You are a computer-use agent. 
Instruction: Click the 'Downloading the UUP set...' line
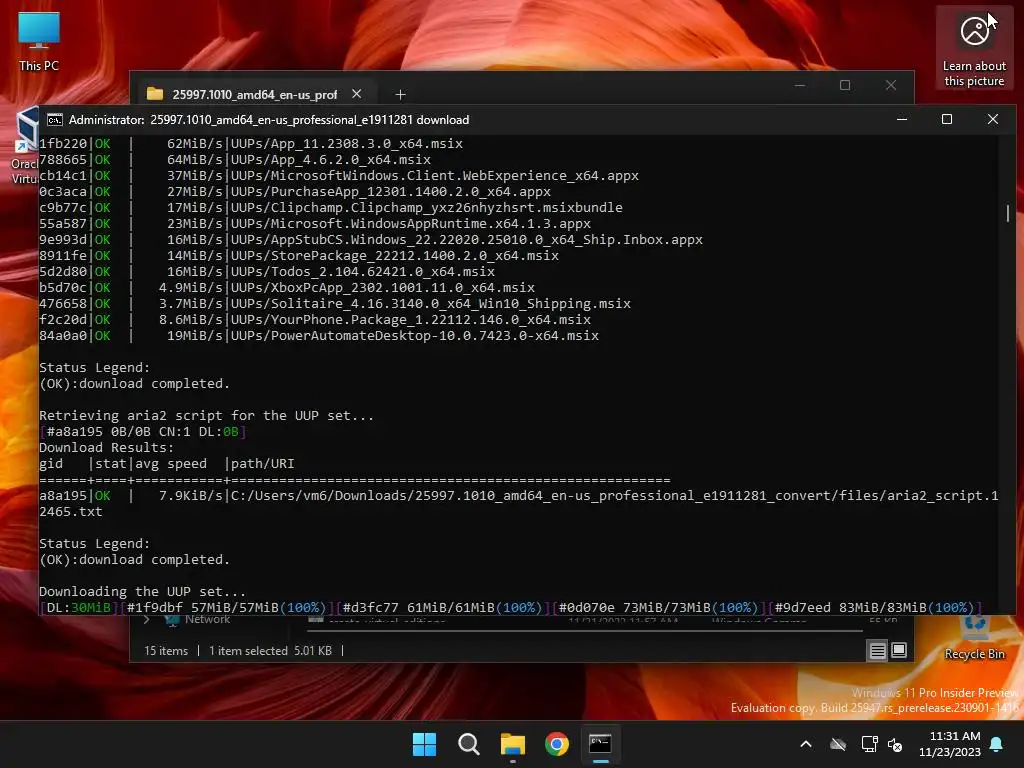pos(142,592)
